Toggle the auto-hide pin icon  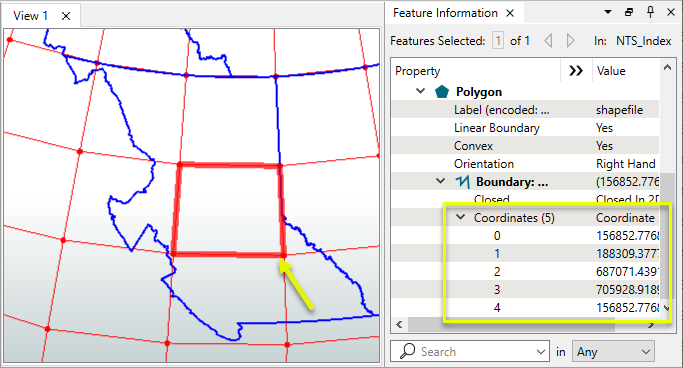pos(650,12)
